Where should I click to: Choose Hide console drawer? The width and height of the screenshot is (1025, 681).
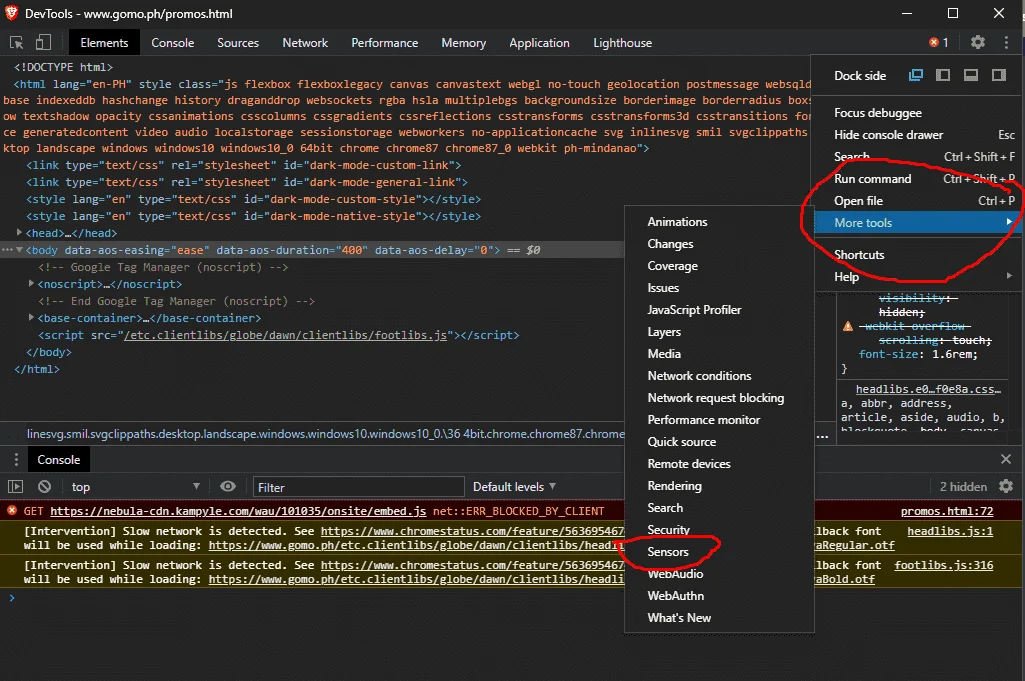coord(918,135)
